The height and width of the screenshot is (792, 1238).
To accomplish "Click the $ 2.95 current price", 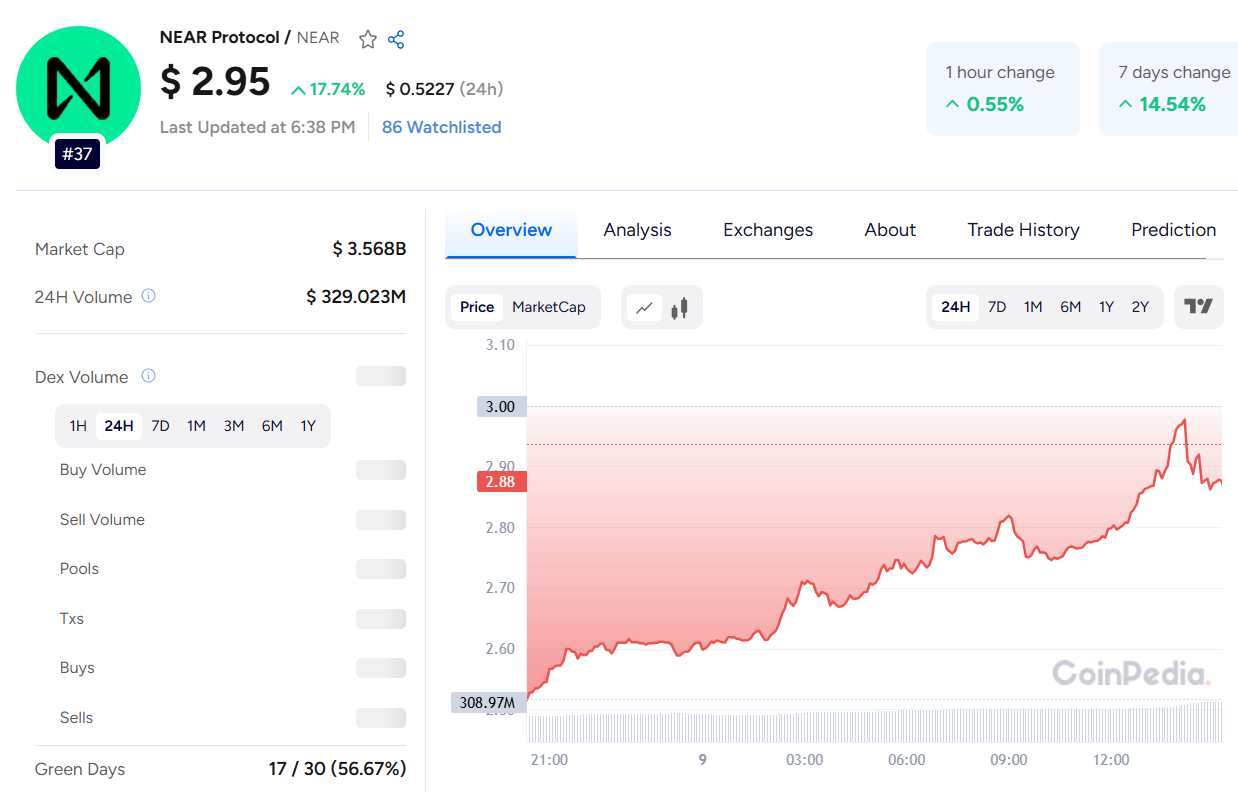I will pyautogui.click(x=215, y=82).
